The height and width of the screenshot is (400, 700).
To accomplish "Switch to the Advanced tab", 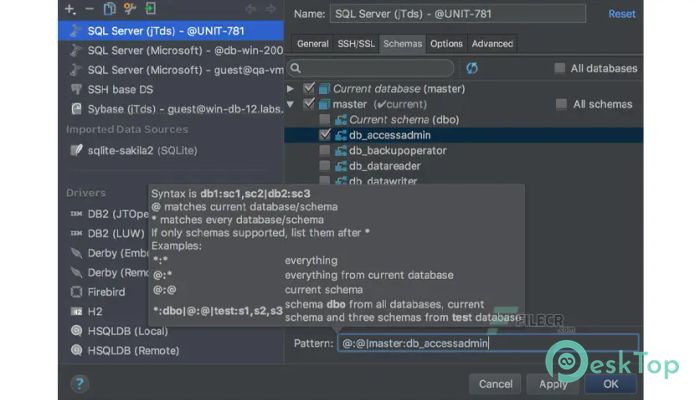I will coord(492,44).
